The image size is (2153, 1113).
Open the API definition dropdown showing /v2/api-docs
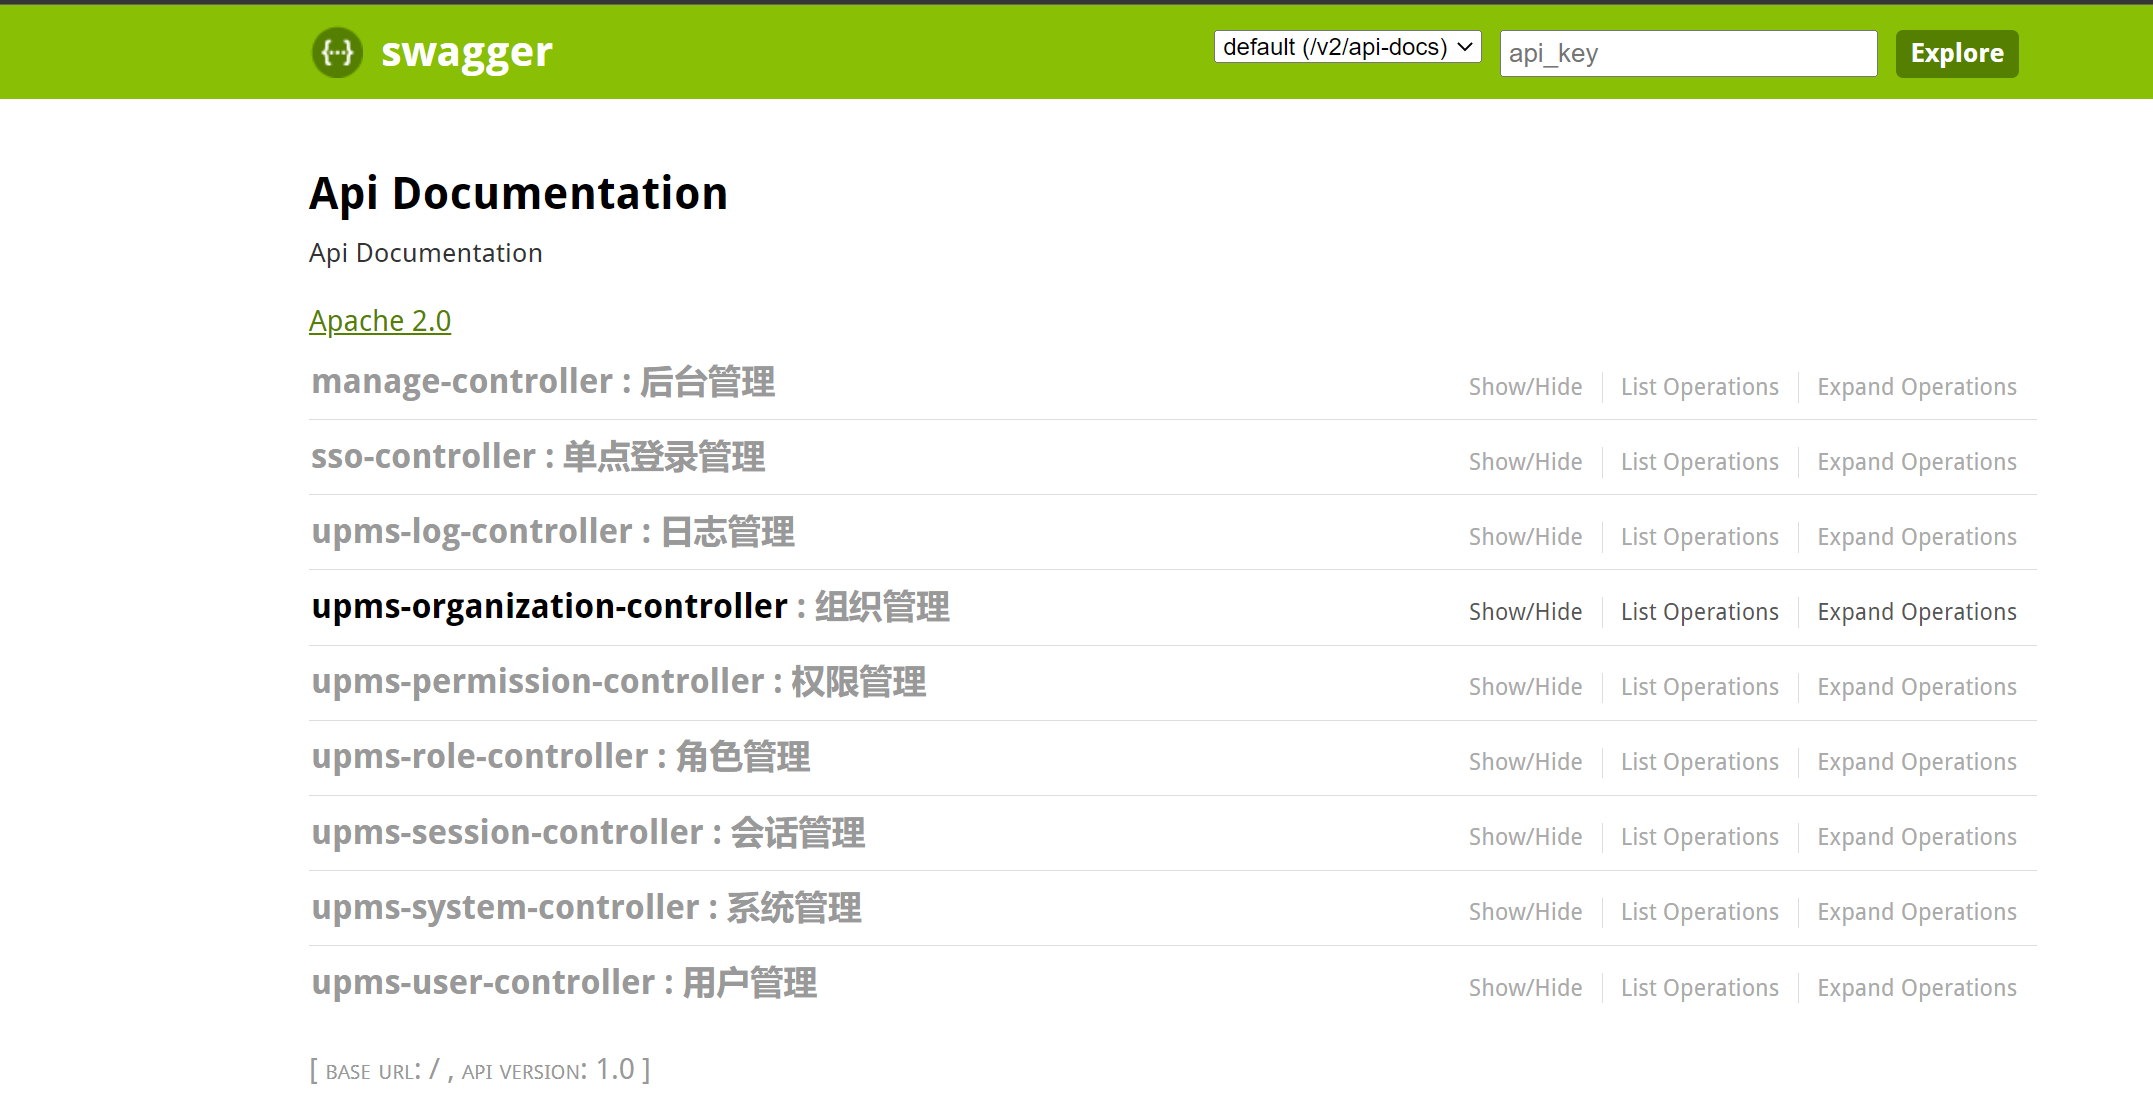pos(1345,46)
